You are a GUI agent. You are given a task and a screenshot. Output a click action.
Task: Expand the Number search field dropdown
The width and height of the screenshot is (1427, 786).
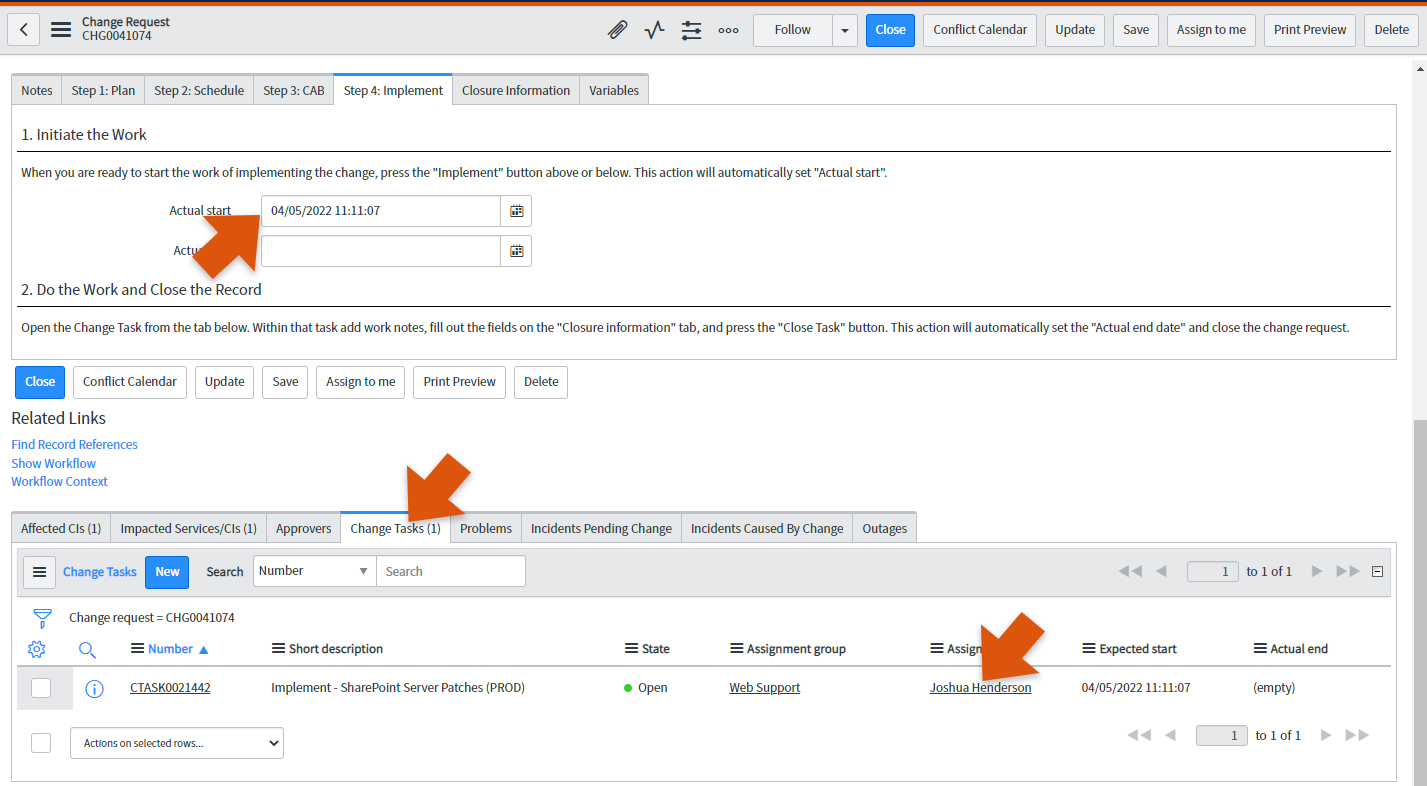[x=314, y=571]
